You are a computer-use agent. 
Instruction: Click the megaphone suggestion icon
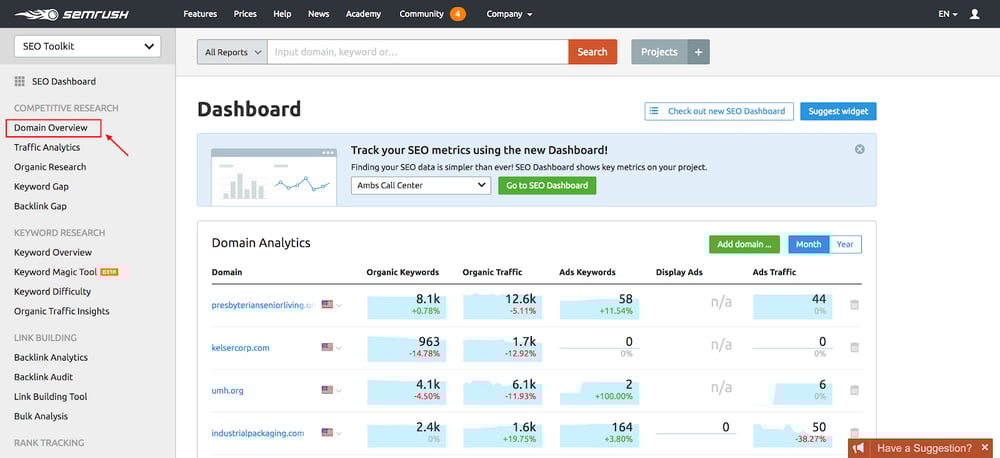click(859, 448)
